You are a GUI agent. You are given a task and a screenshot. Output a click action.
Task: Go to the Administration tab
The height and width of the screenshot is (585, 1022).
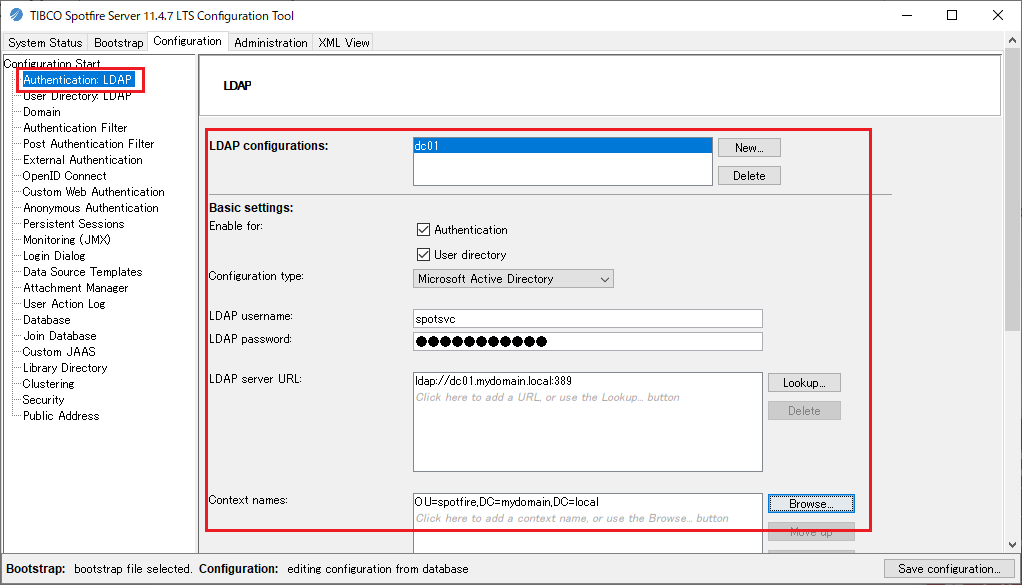coord(270,42)
